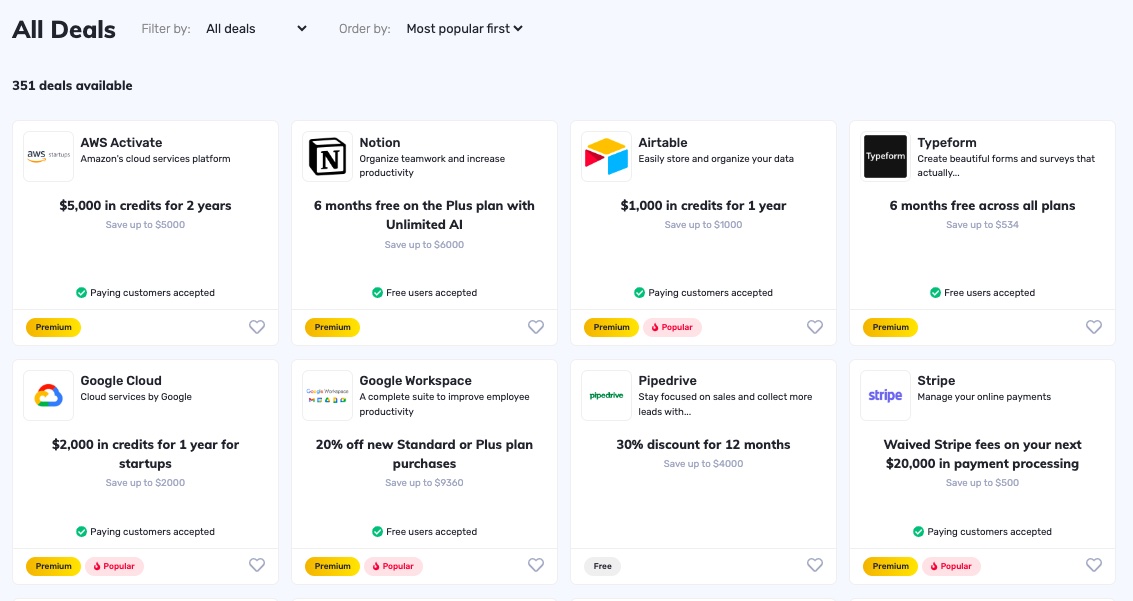The width and height of the screenshot is (1133, 601).
Task: Click the Airtable logo icon
Action: click(x=606, y=156)
